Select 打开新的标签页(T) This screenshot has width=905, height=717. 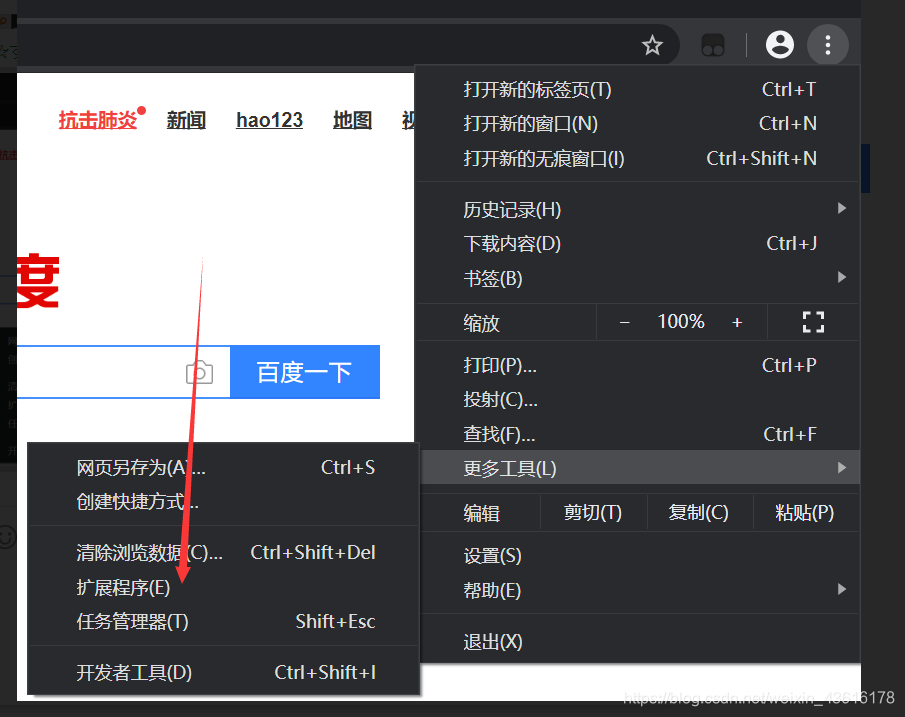[x=637, y=89]
